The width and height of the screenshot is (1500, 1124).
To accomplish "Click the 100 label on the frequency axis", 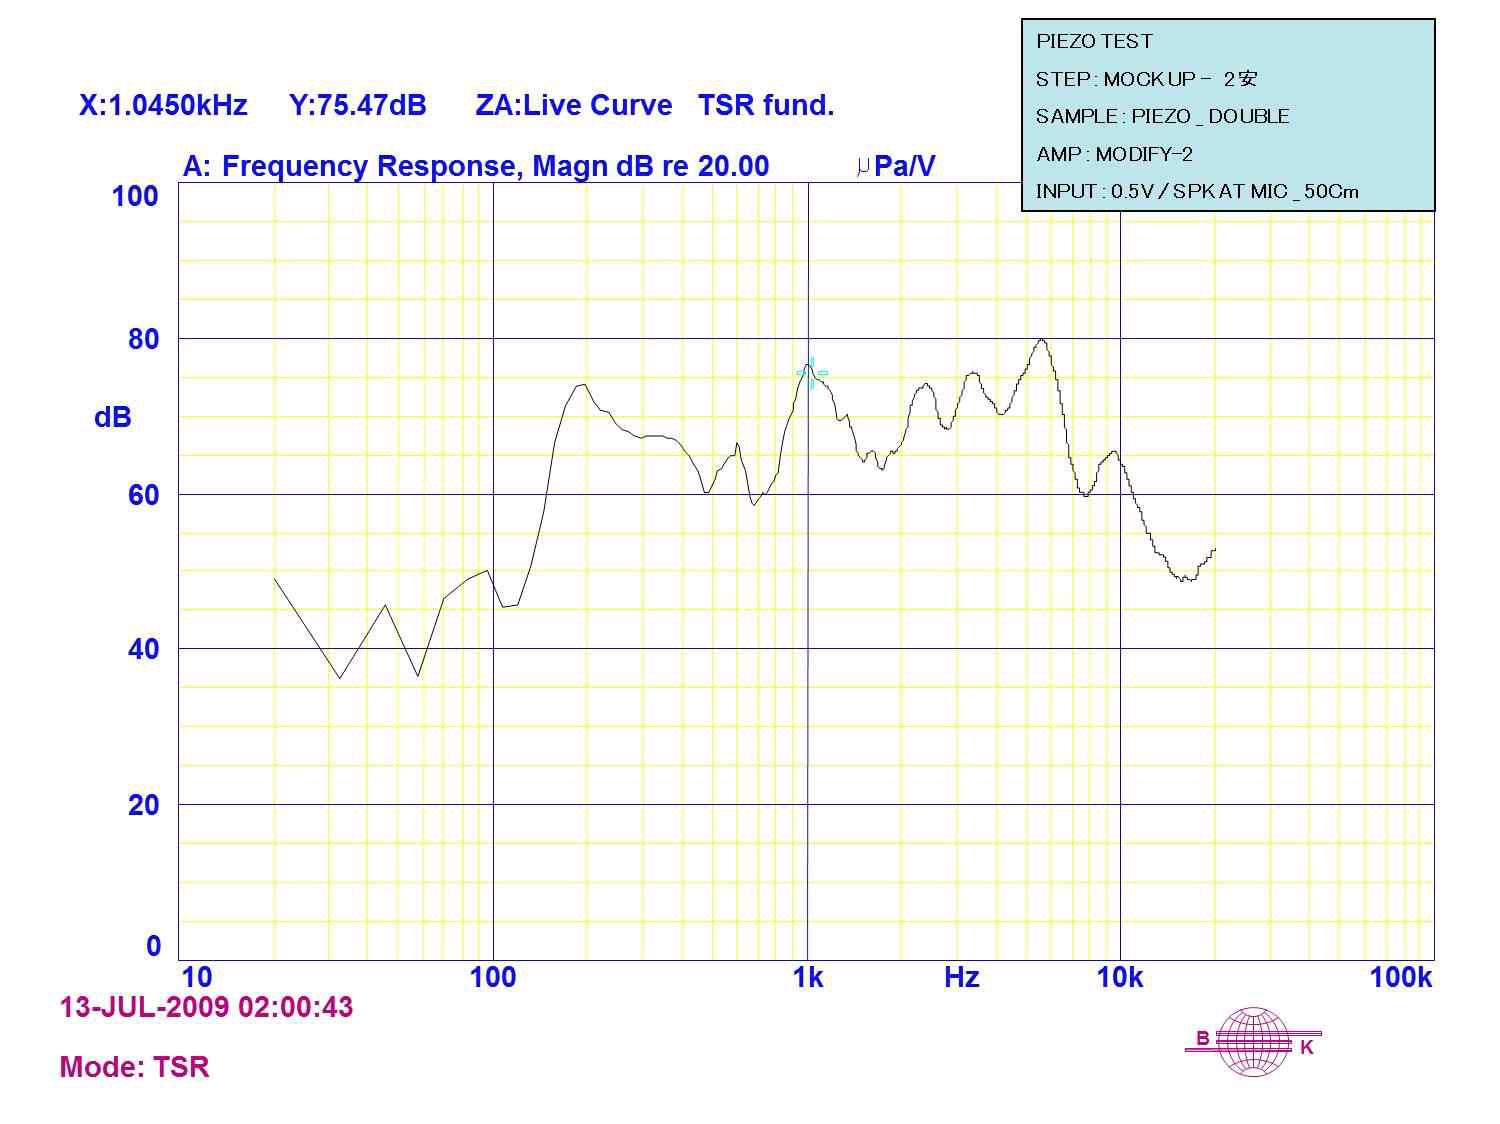I will [493, 978].
